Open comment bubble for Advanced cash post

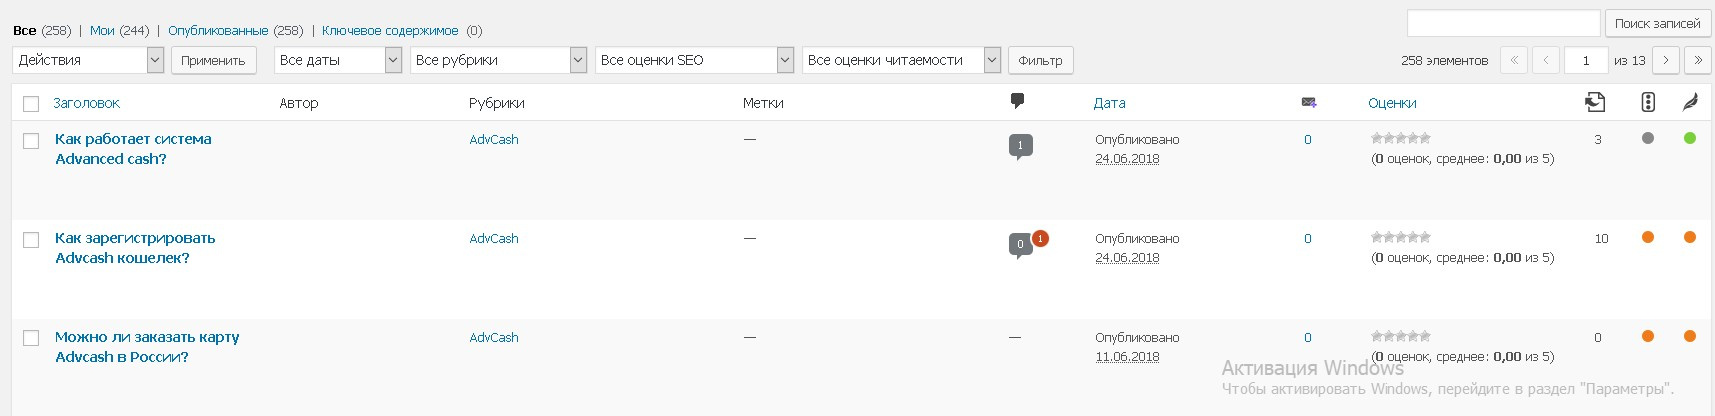[x=1020, y=146]
